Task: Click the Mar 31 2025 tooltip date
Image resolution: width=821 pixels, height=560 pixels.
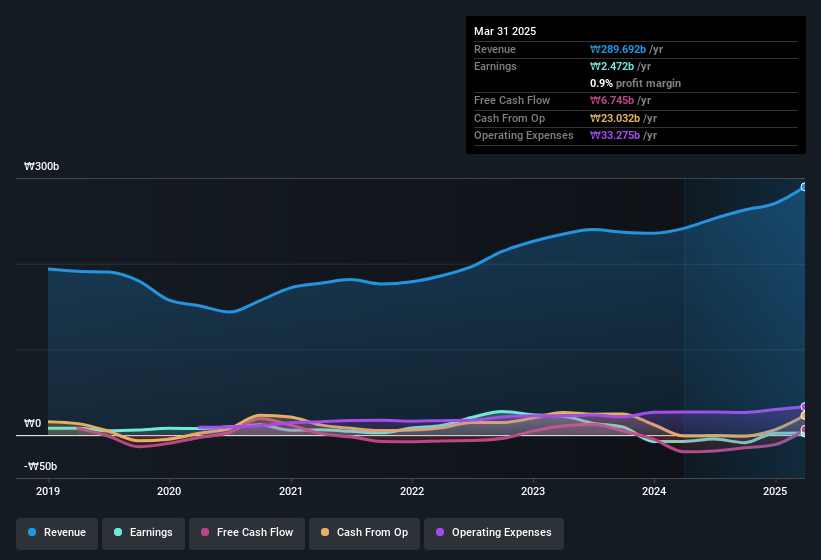Action: (x=505, y=31)
